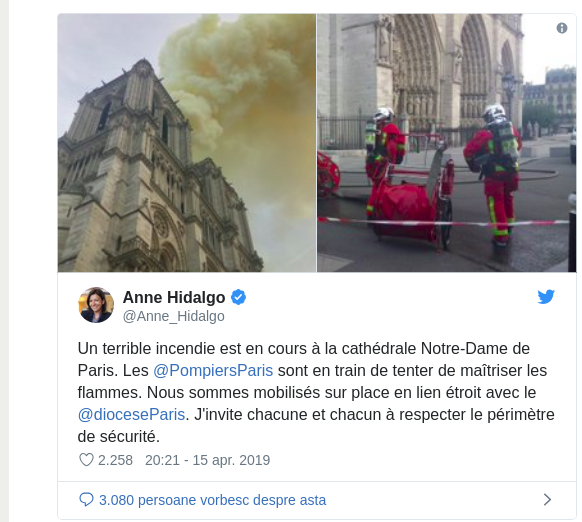Follow the @PompiersParis mention link
This screenshot has width=582, height=522.
[213, 371]
